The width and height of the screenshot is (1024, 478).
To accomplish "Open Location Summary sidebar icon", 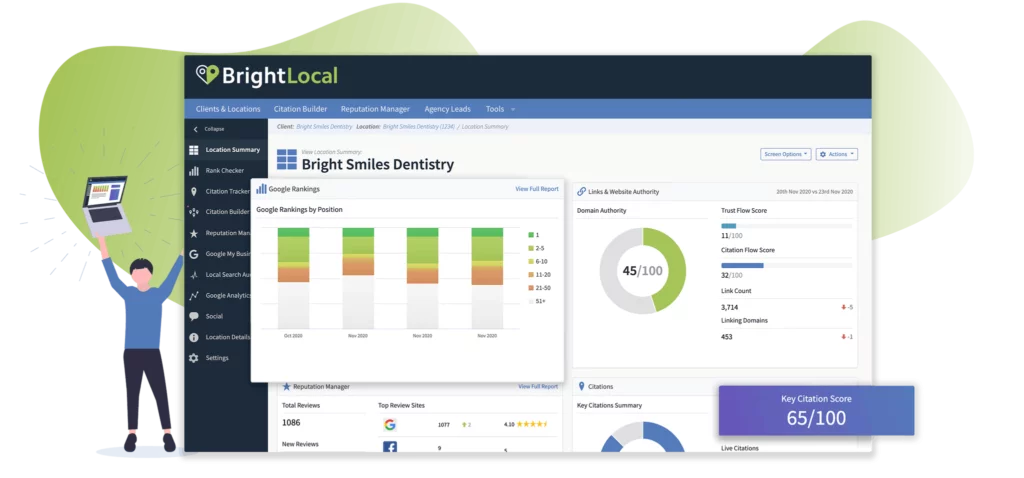I will coord(193,150).
